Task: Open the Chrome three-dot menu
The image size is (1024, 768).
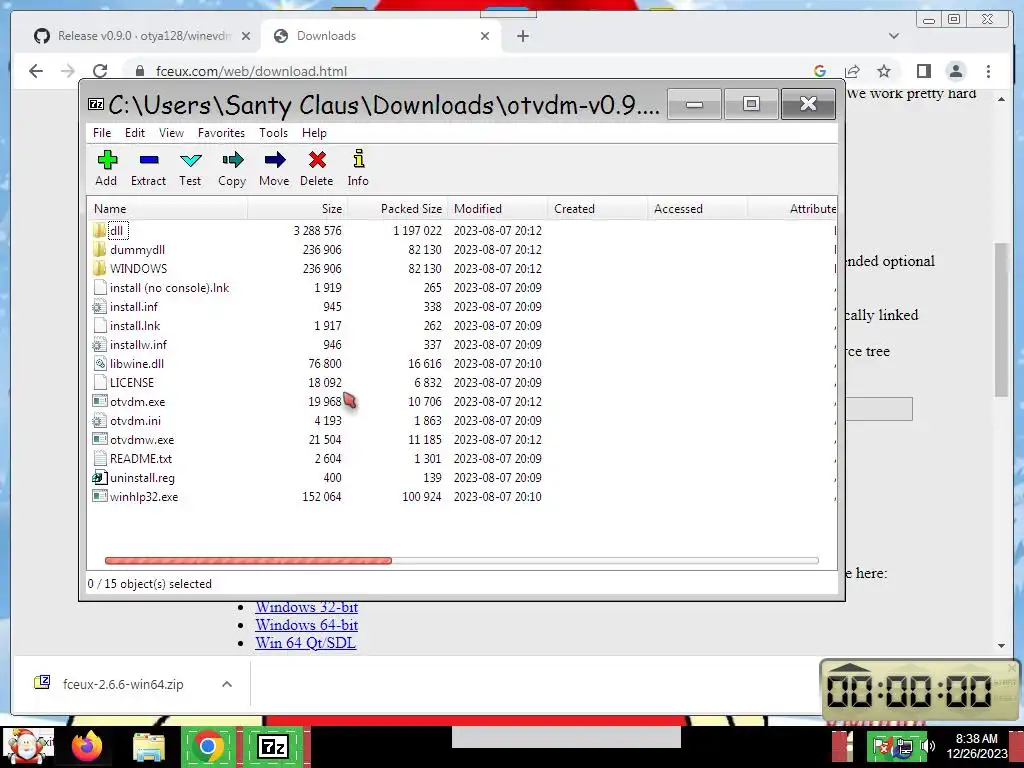Action: tap(988, 71)
